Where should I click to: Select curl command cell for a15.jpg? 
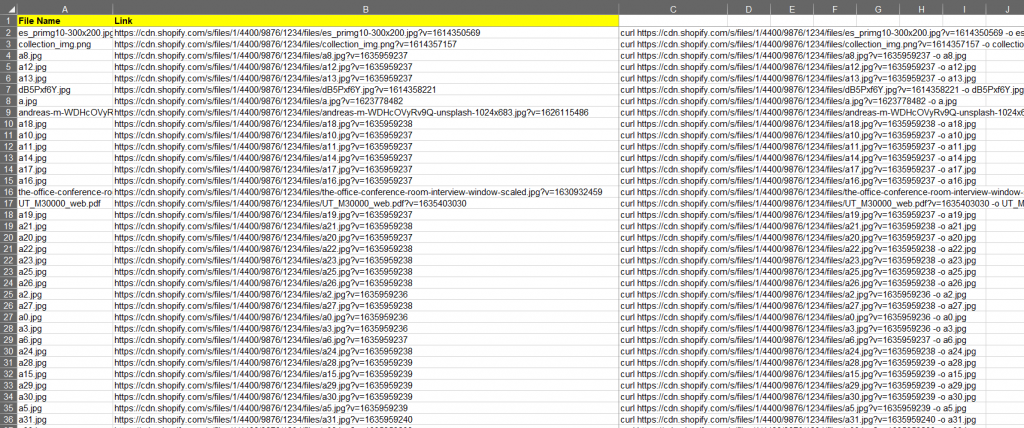point(673,374)
